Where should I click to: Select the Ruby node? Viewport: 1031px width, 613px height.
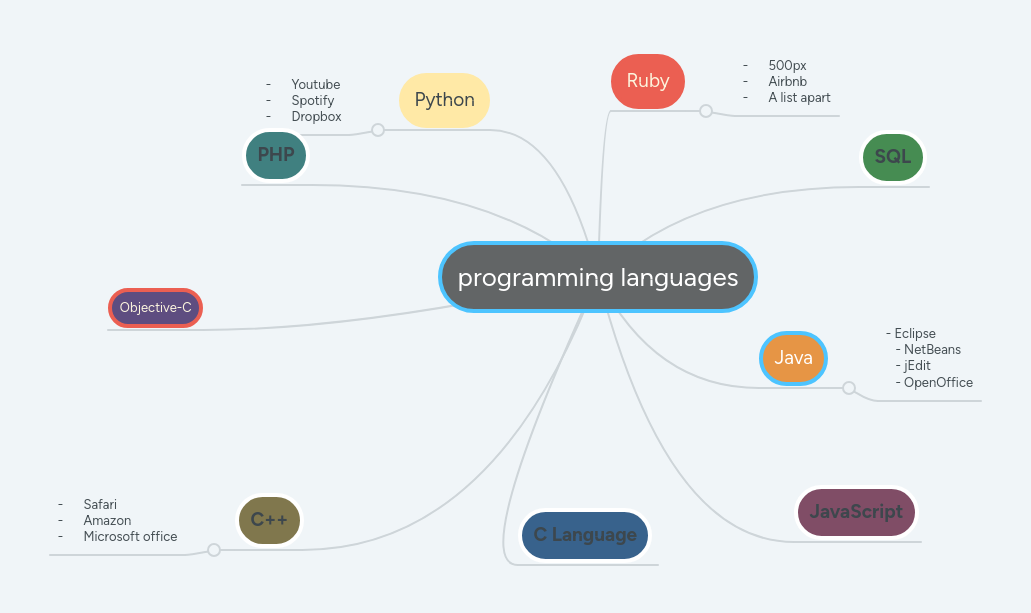pos(647,81)
